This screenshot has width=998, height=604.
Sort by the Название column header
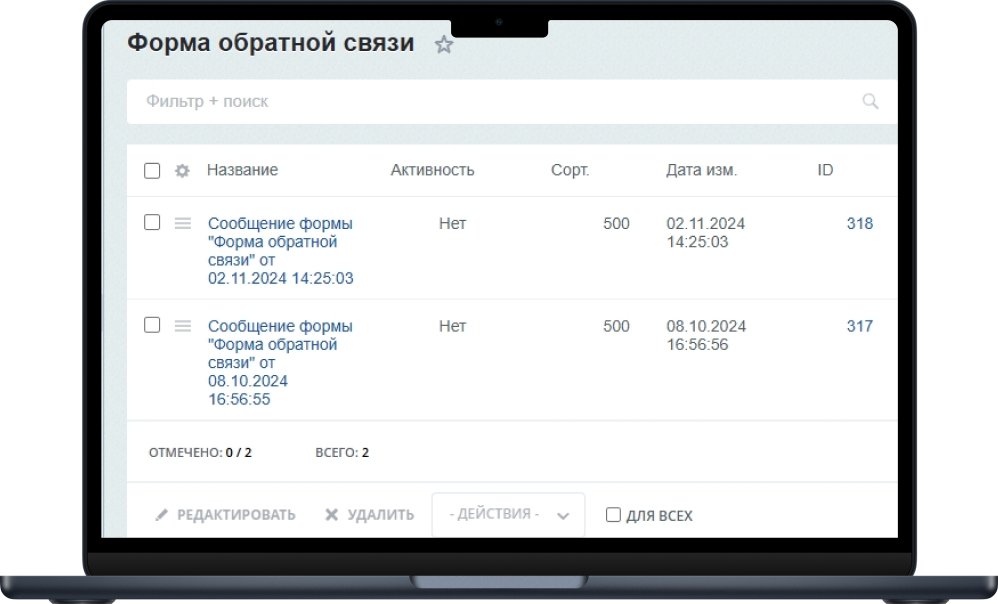click(x=242, y=170)
